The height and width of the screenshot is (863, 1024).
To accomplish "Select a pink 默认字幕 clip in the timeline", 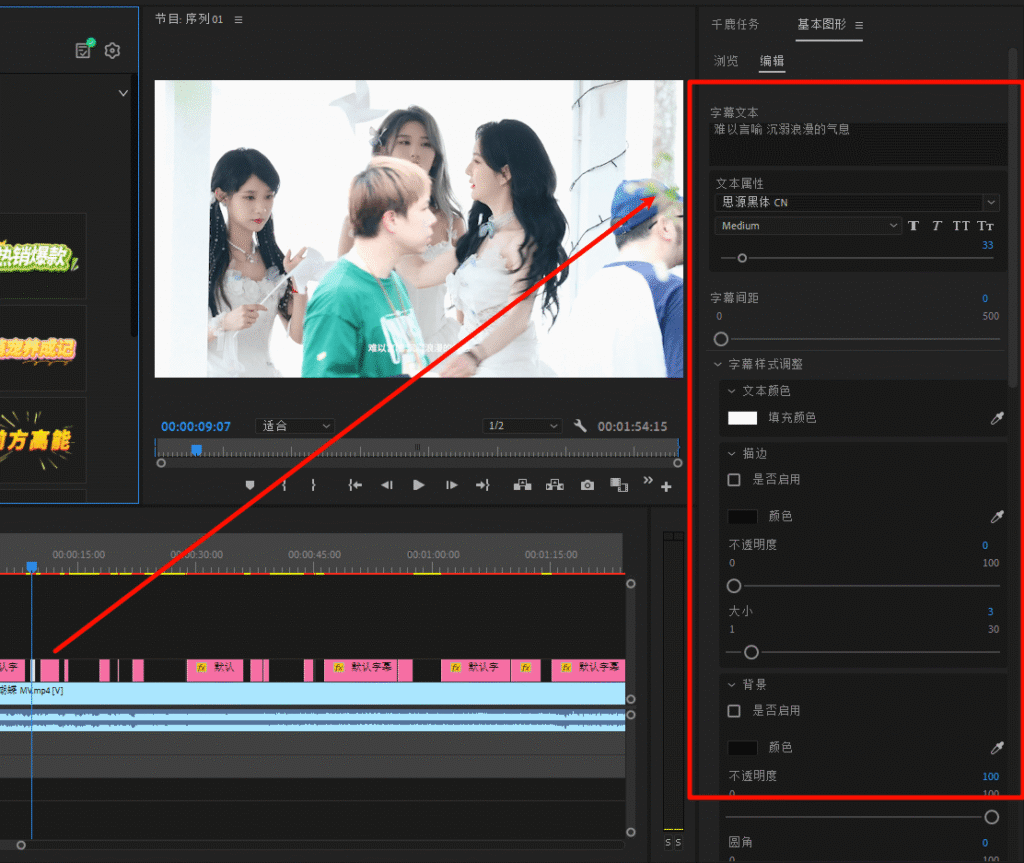I will 363,669.
